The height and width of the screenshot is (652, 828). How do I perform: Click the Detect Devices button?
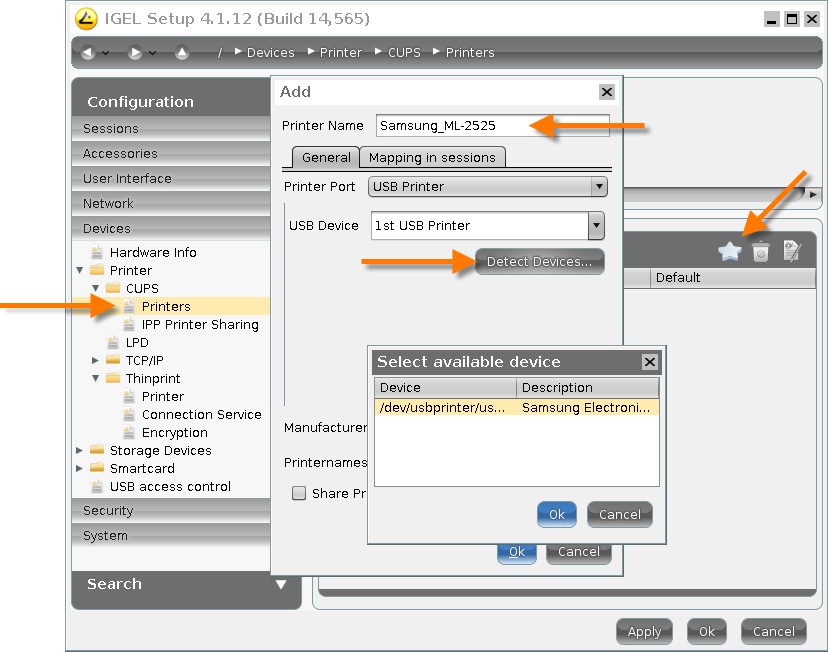tap(539, 261)
